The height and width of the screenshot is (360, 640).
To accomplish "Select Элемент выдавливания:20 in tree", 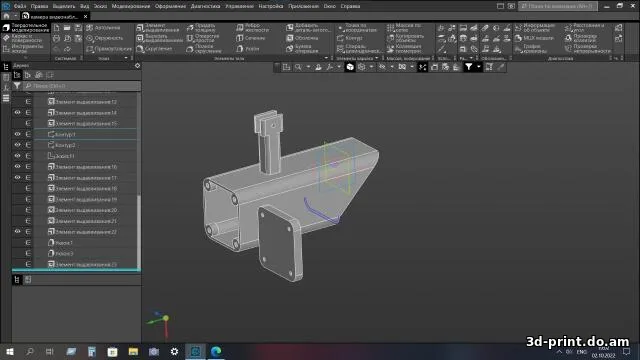I will pyautogui.click(x=82, y=210).
